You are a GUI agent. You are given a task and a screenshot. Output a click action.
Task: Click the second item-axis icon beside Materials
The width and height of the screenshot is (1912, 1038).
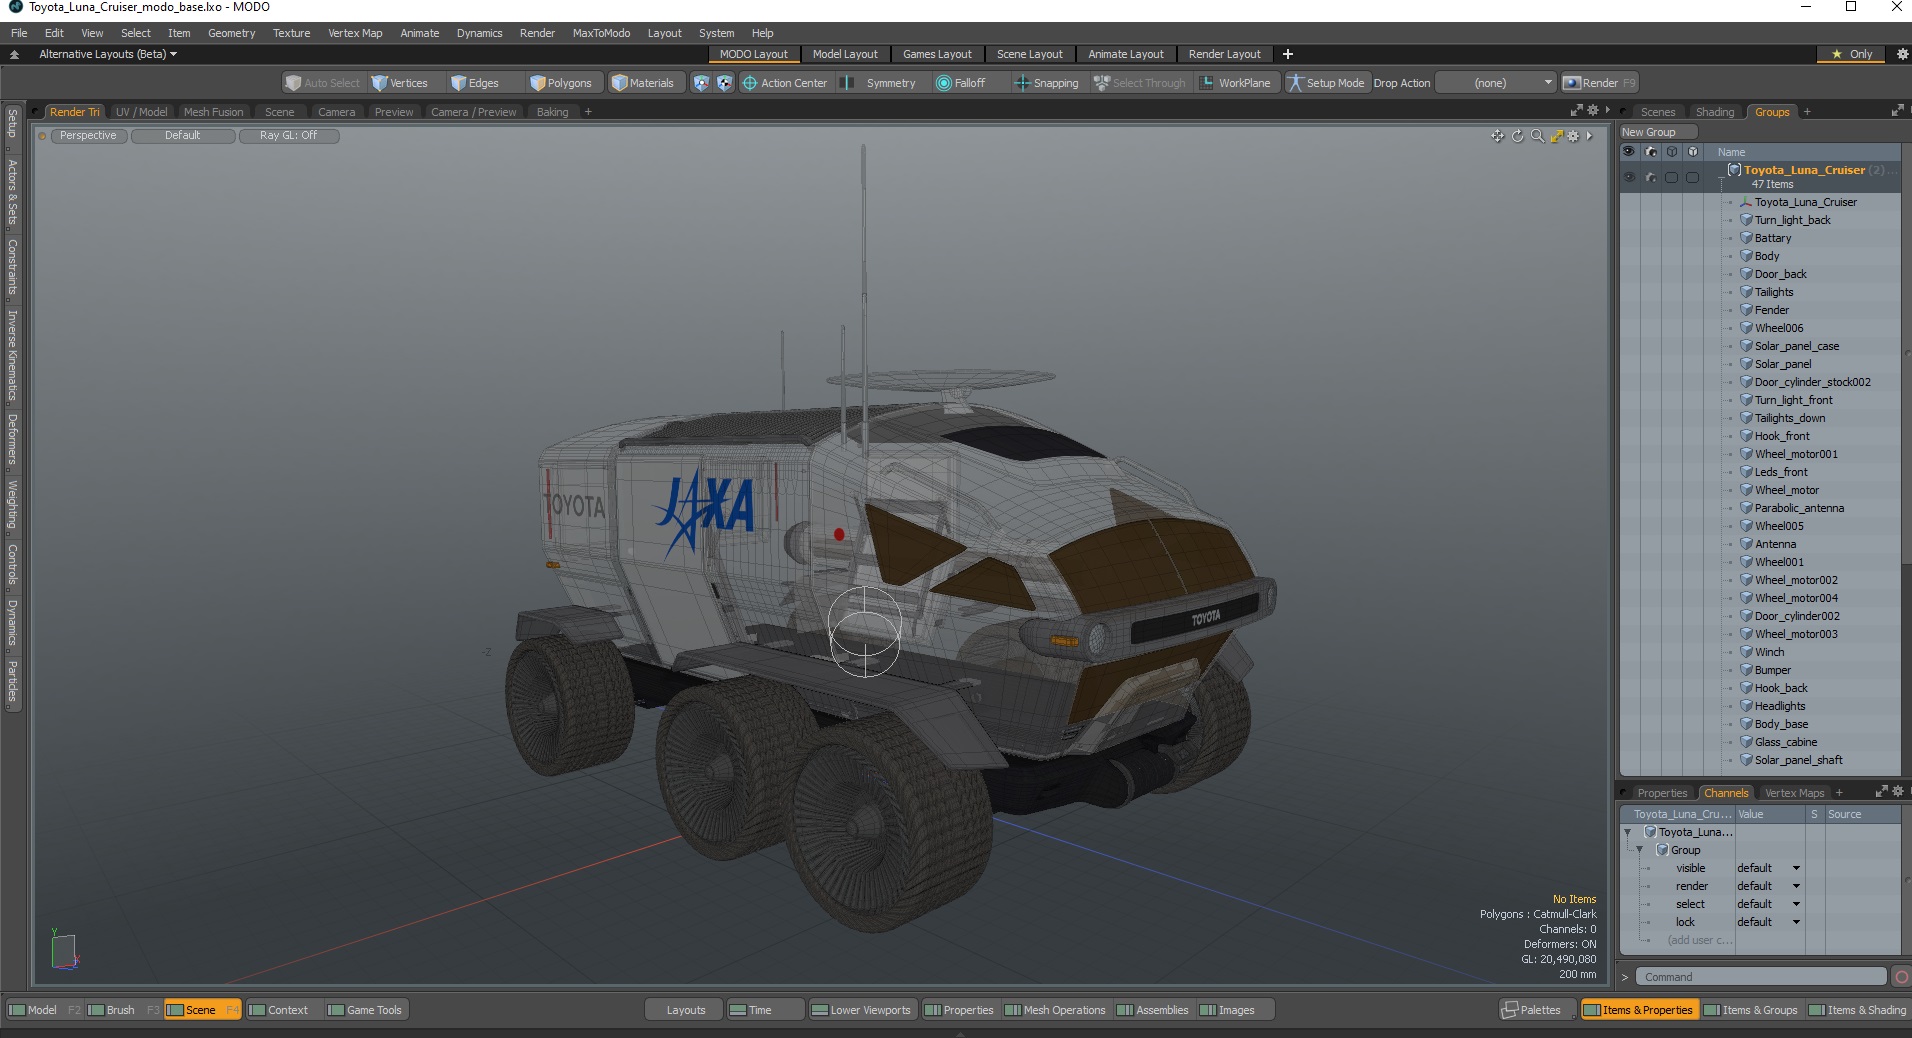[725, 83]
